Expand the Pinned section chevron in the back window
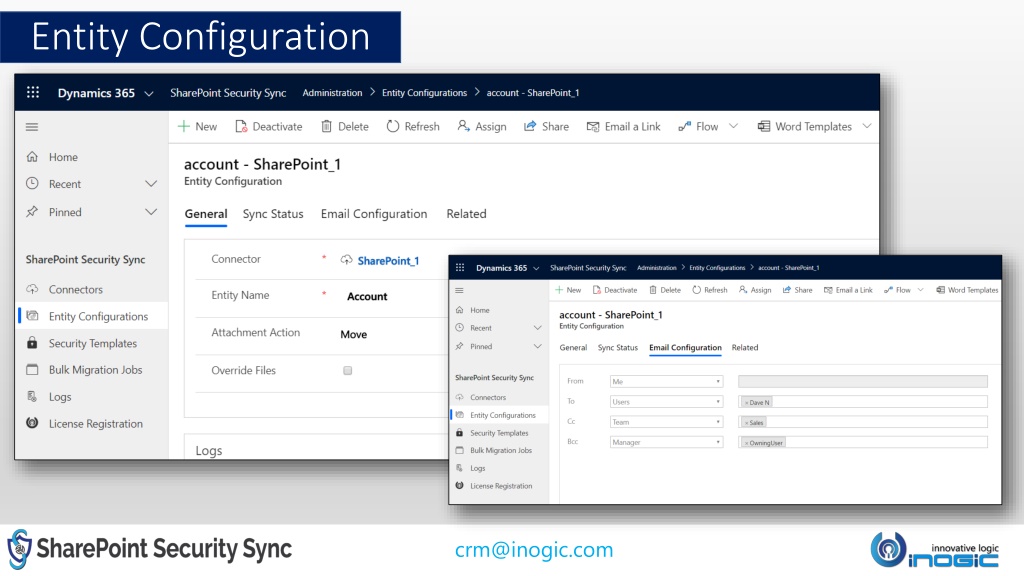The width and height of the screenshot is (1024, 576). tap(151, 212)
